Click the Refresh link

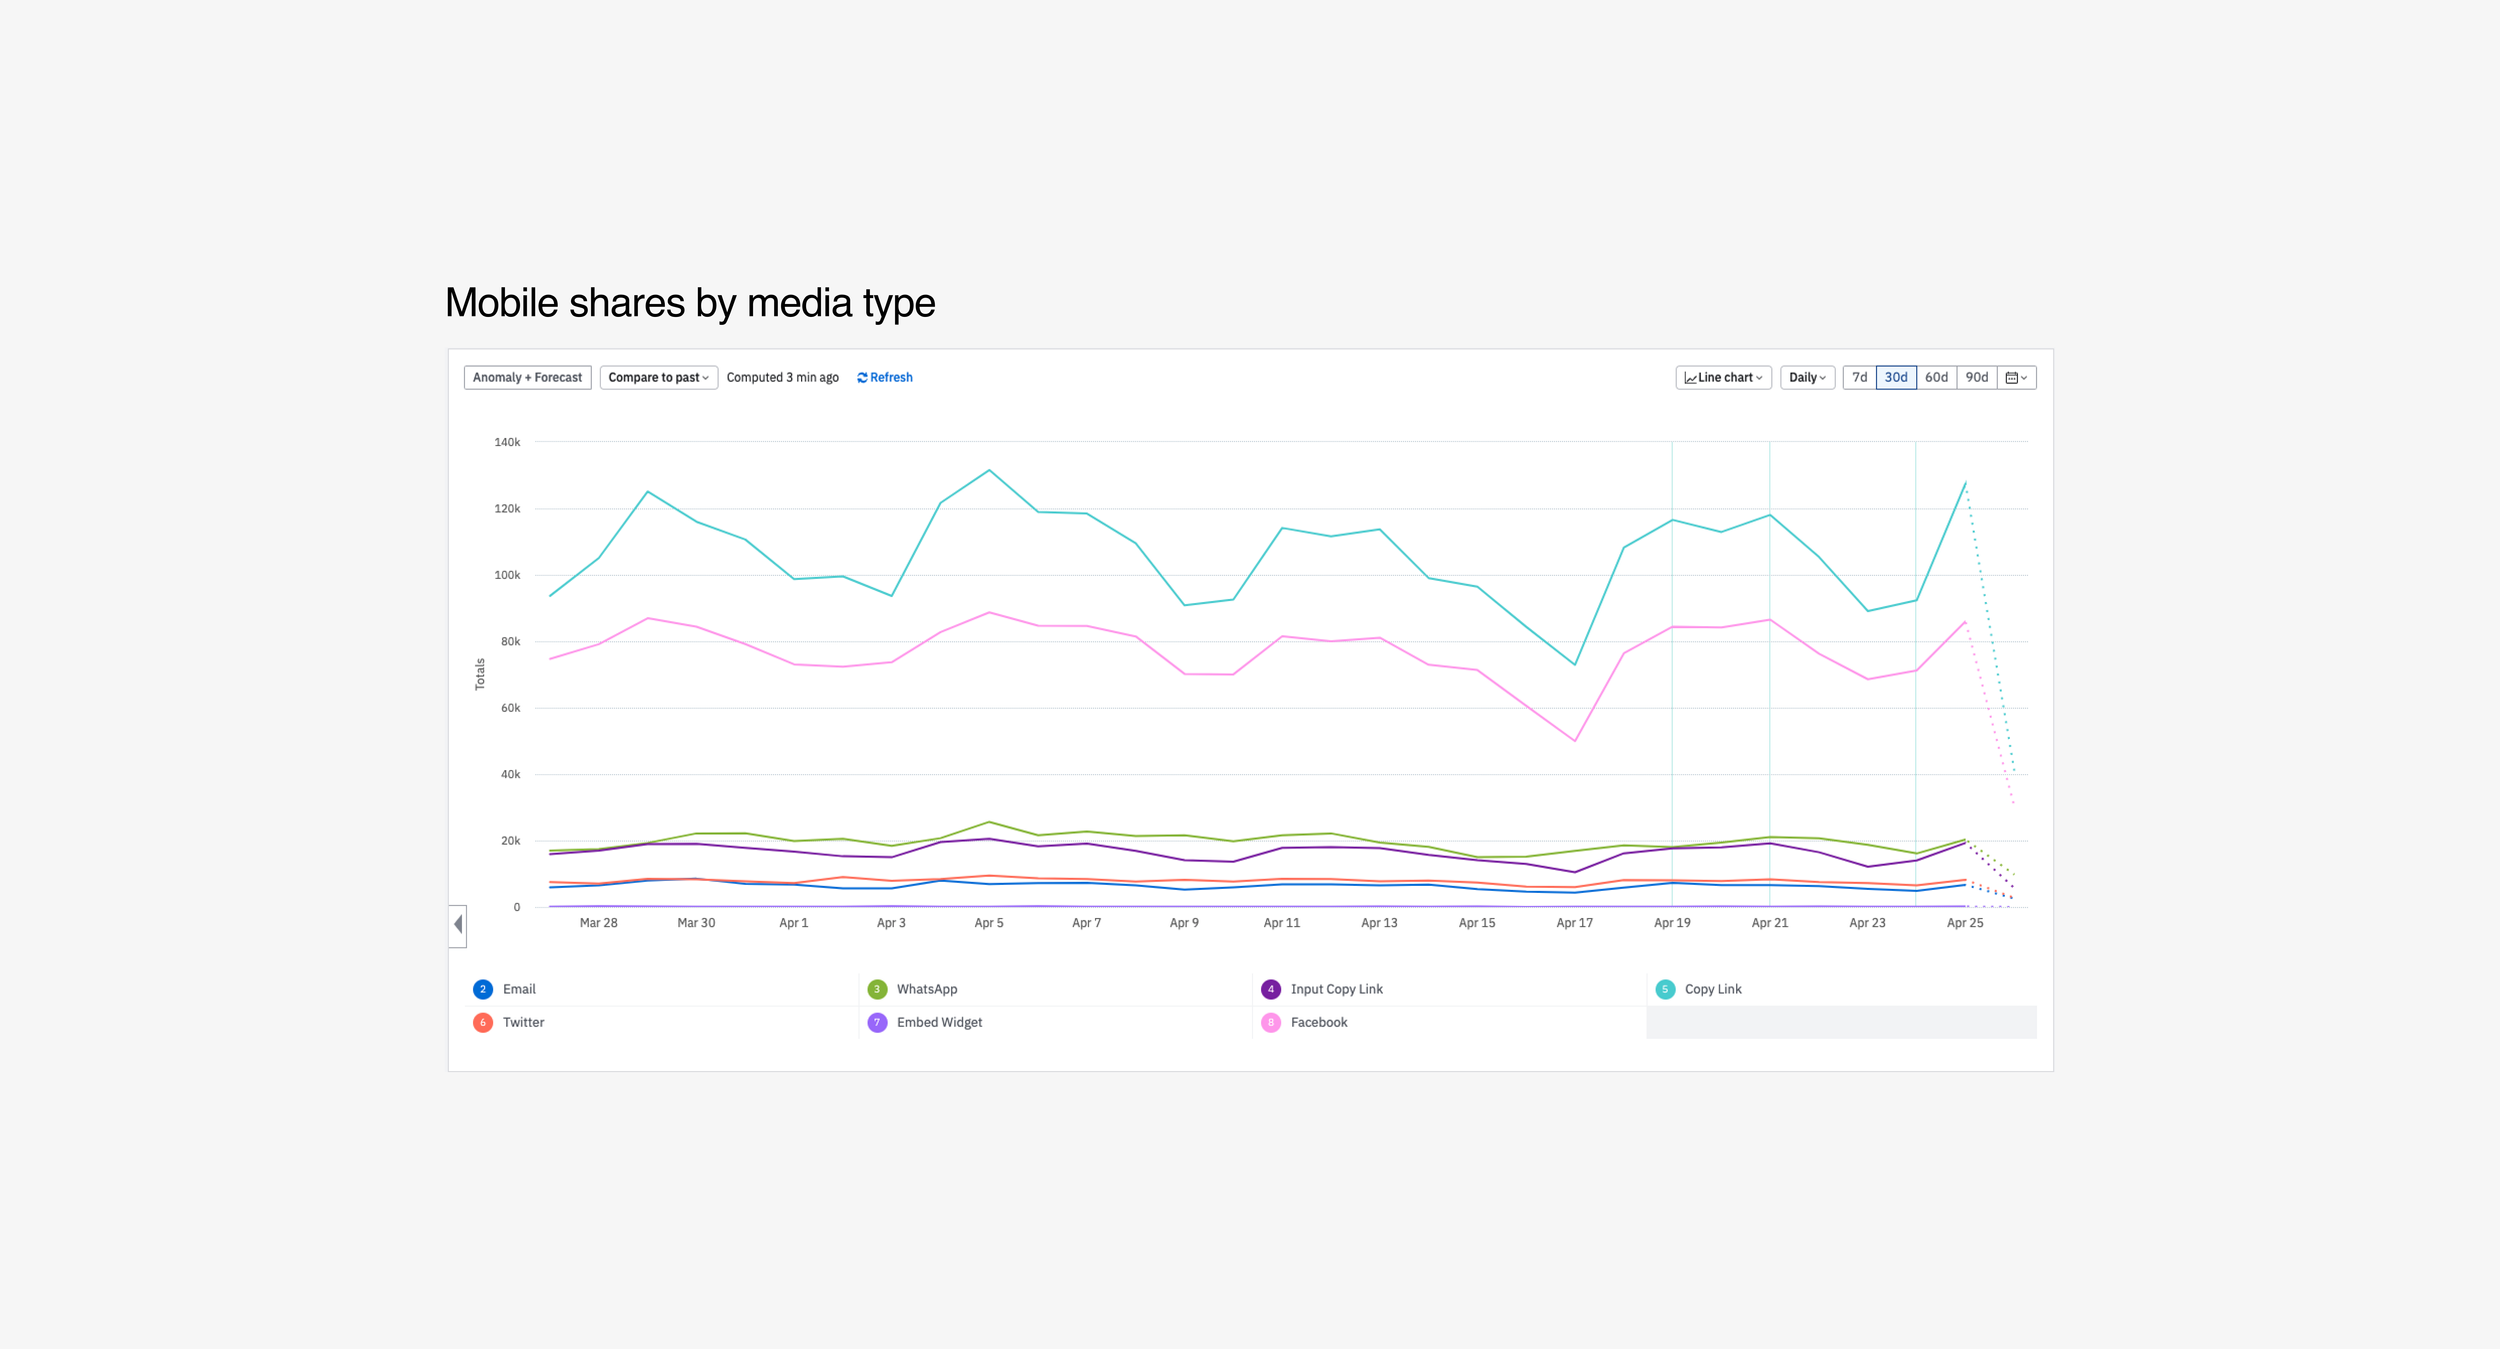click(884, 377)
